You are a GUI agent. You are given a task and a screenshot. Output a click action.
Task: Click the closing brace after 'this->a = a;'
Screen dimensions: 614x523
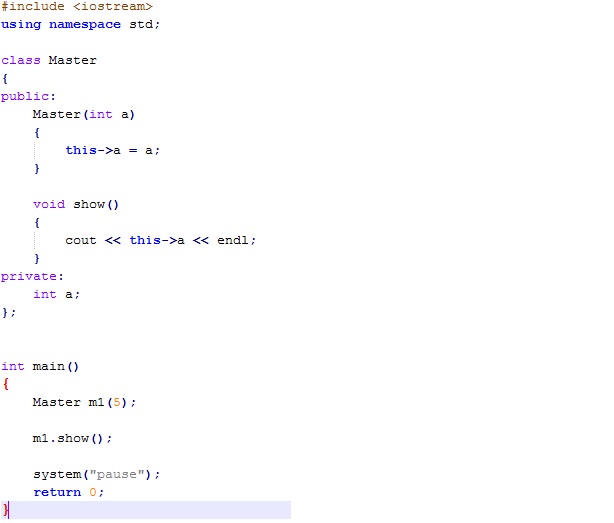[37, 168]
